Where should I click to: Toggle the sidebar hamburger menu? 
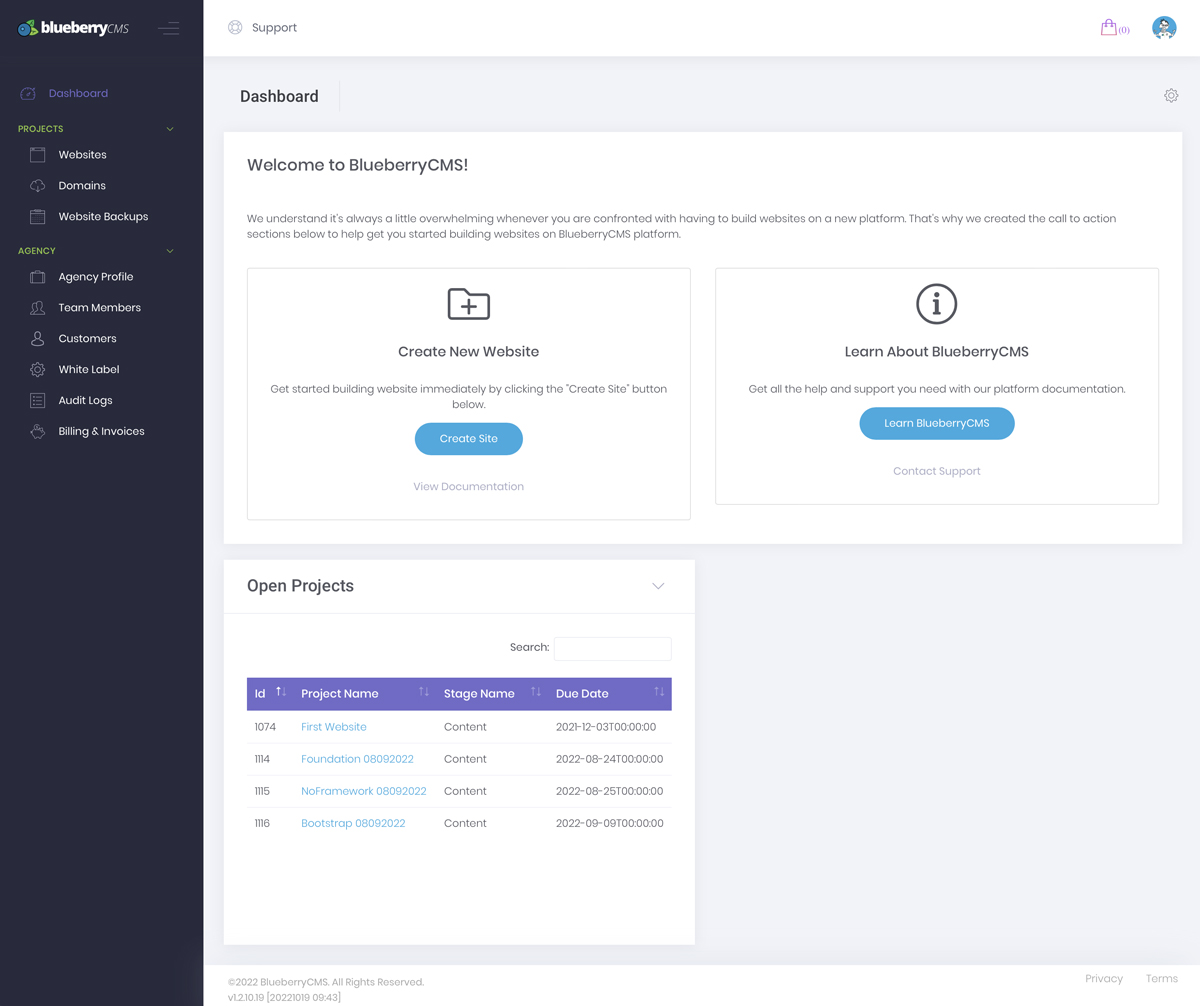[x=169, y=28]
